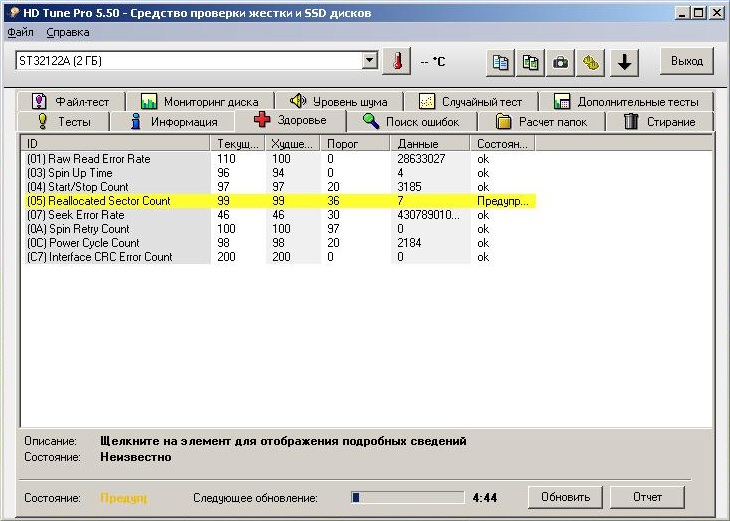Screen dimensions: 730x521
Task: Minimize the HD Tune Pro window
Action: click(x=682, y=13)
